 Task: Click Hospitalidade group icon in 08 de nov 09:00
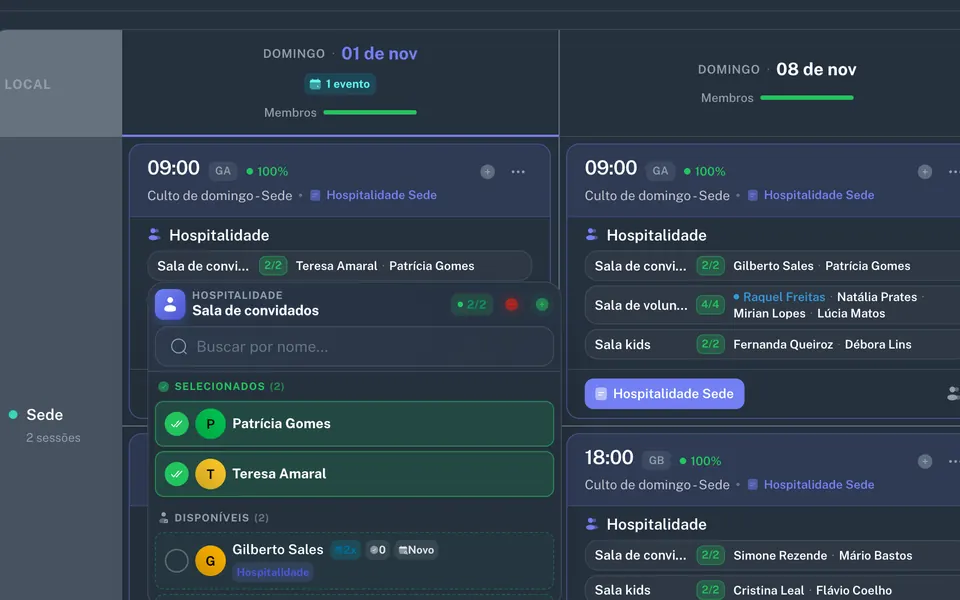591,234
